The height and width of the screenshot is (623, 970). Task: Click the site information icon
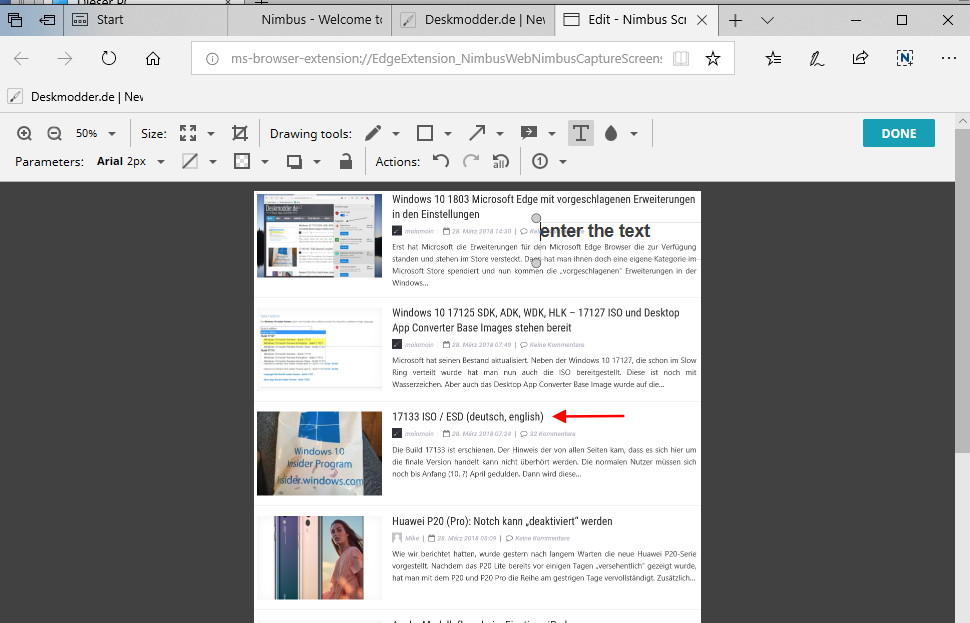pos(212,59)
